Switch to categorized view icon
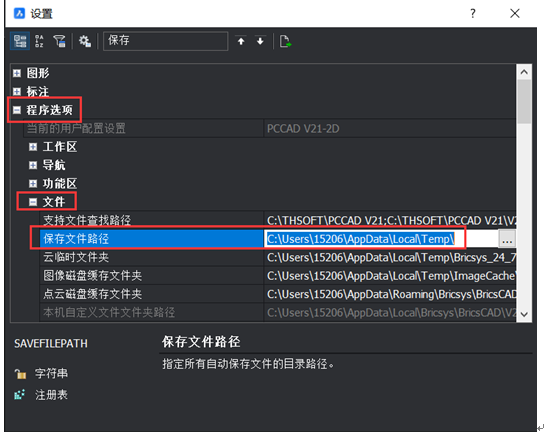Viewport: 545px width, 442px height. pos(20,41)
